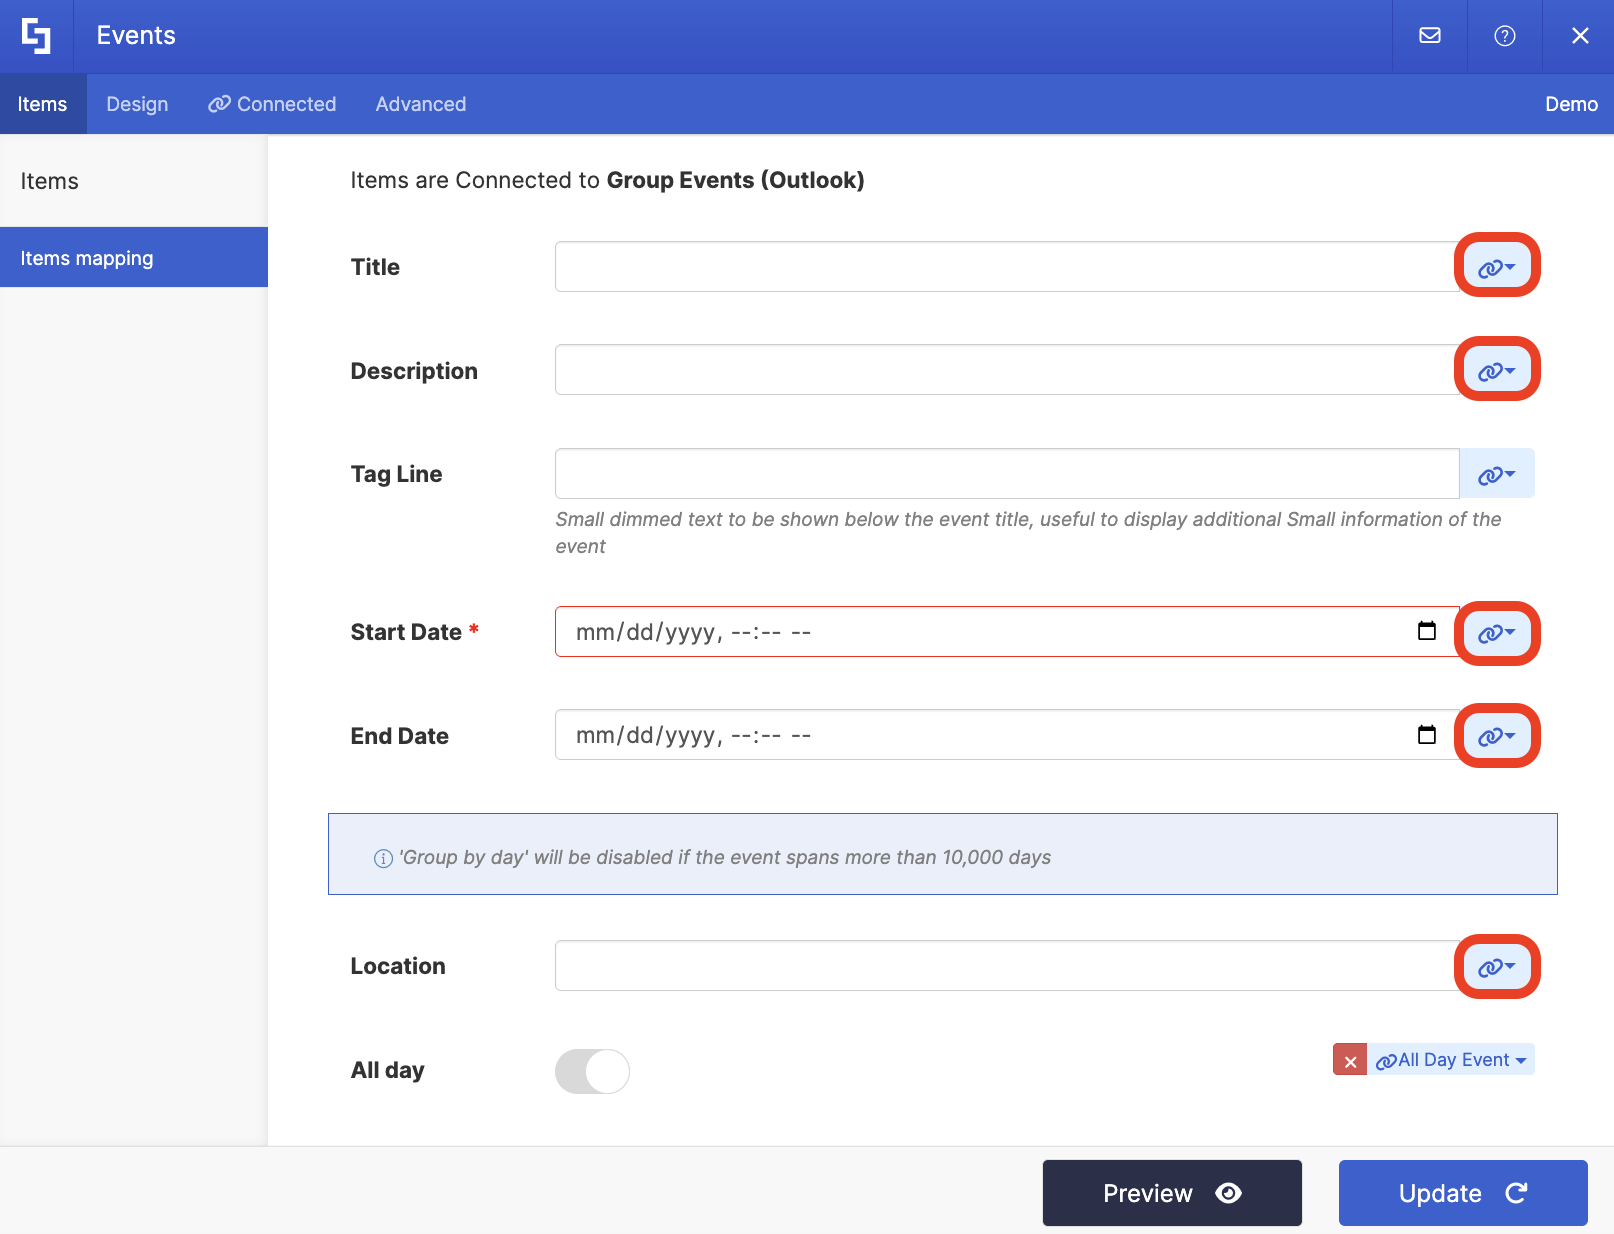
Task: Open the Tag Line connect dropdown
Action: click(x=1497, y=474)
